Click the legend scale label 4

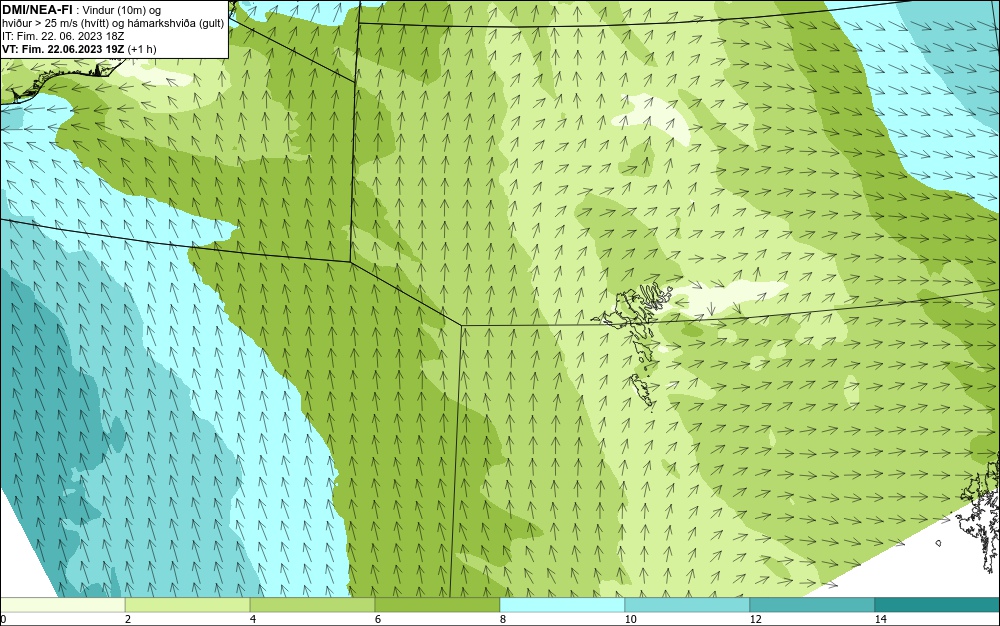253,620
